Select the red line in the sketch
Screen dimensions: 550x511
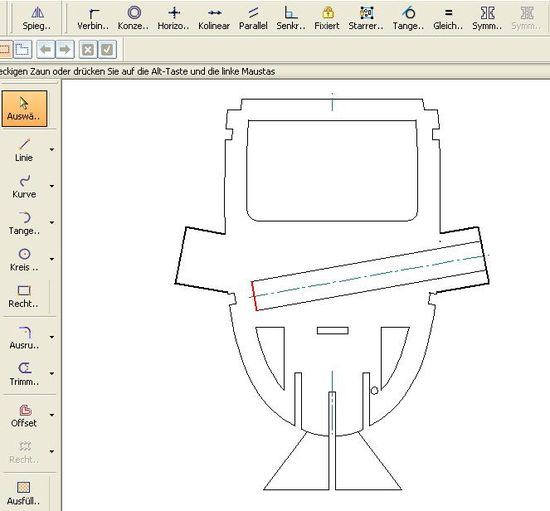(254, 296)
